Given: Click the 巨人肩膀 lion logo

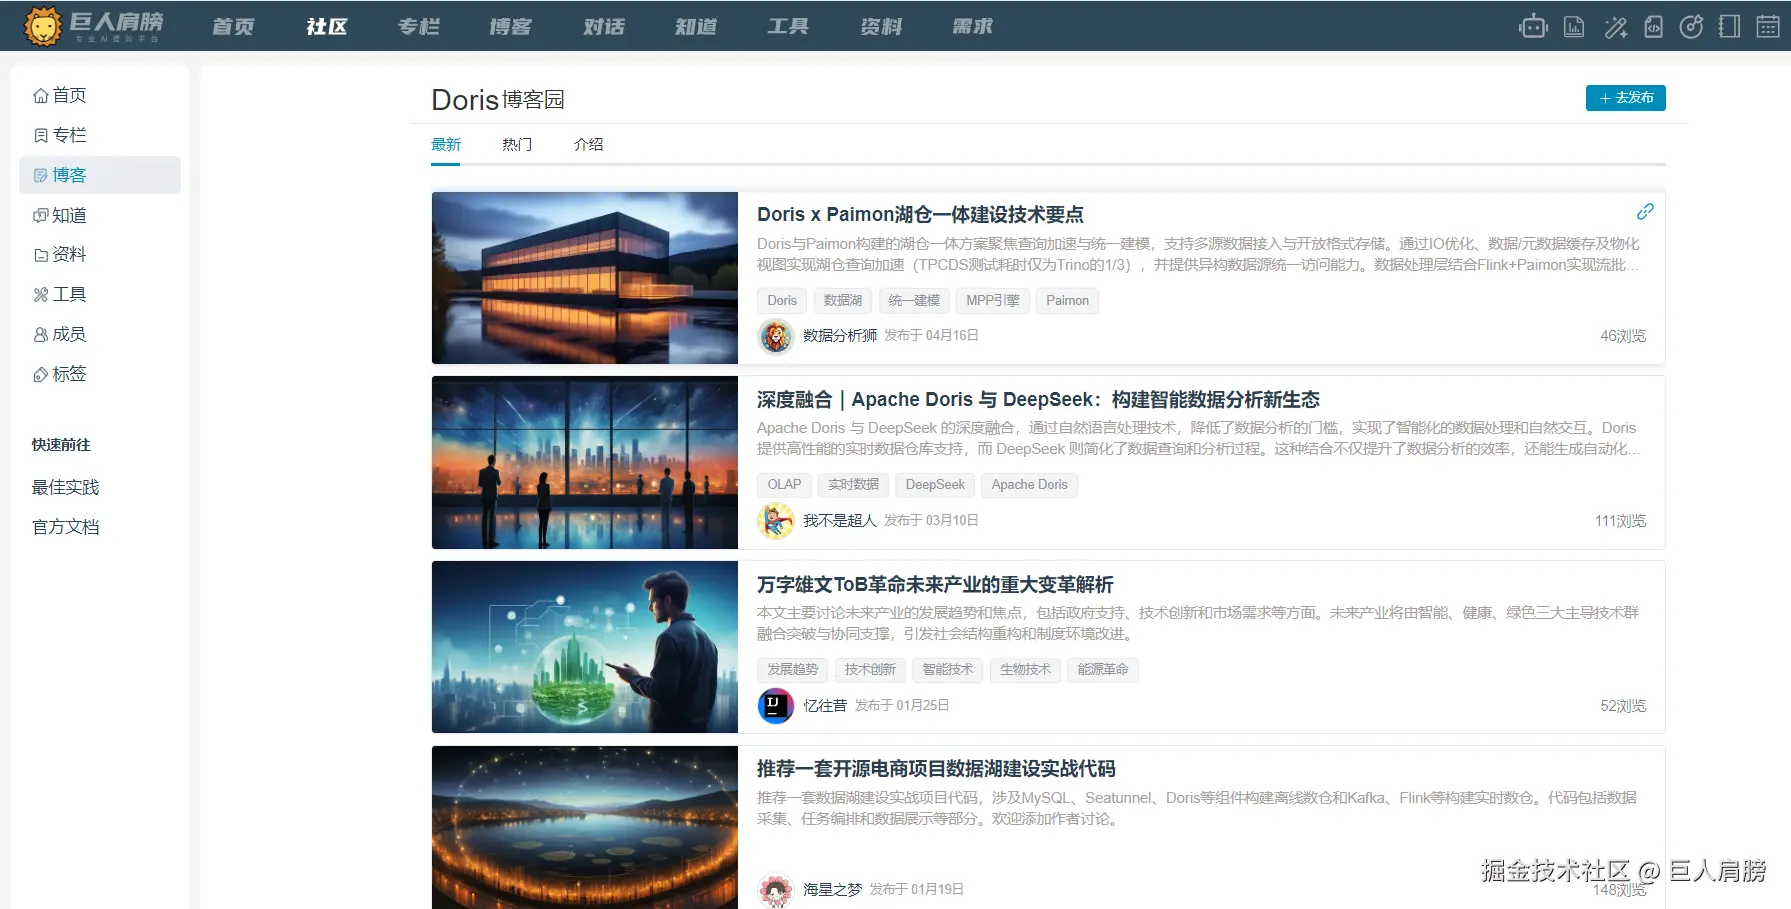Looking at the screenshot, I should tap(93, 26).
